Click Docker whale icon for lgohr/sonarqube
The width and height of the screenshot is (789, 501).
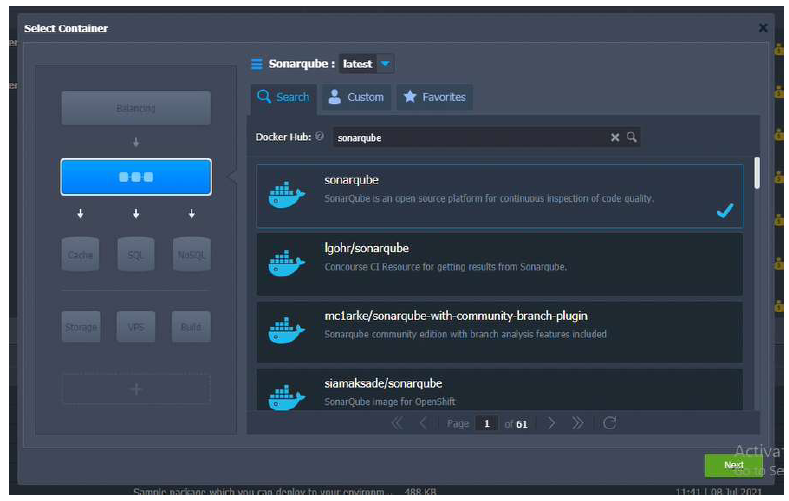pos(286,263)
